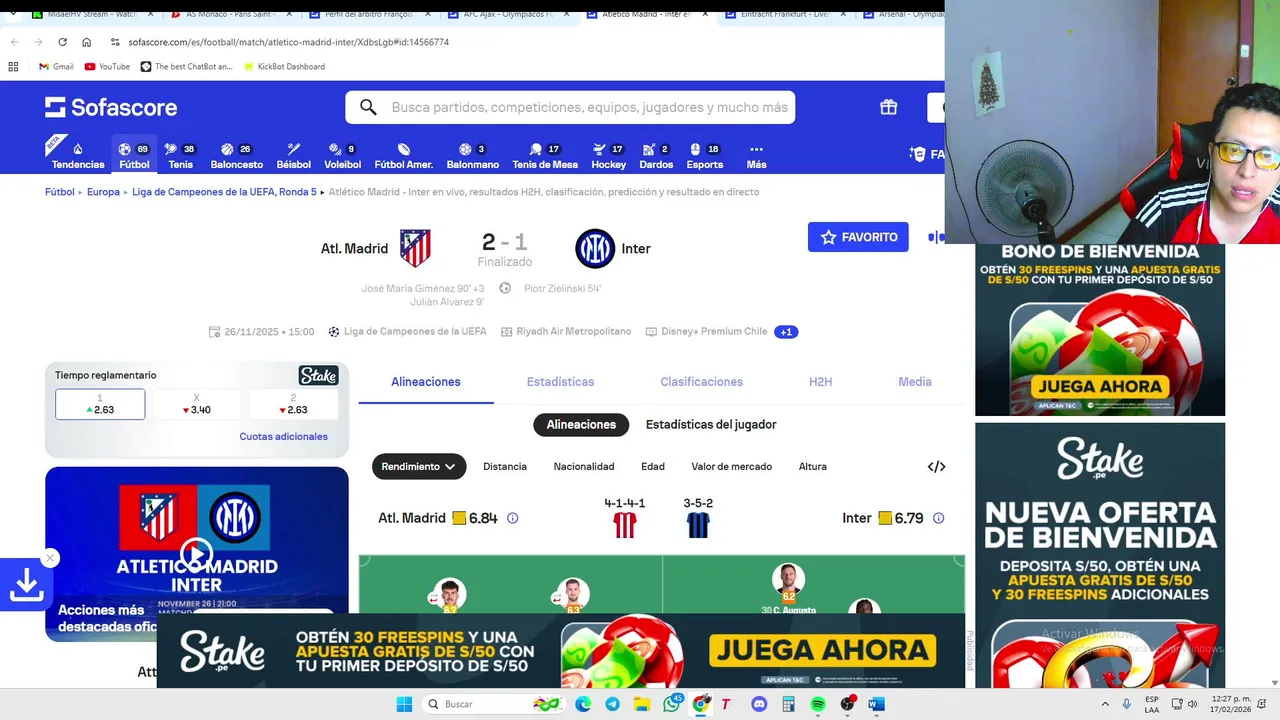Open WhatsApp from the taskbar
This screenshot has width=1280, height=720.
[x=671, y=704]
